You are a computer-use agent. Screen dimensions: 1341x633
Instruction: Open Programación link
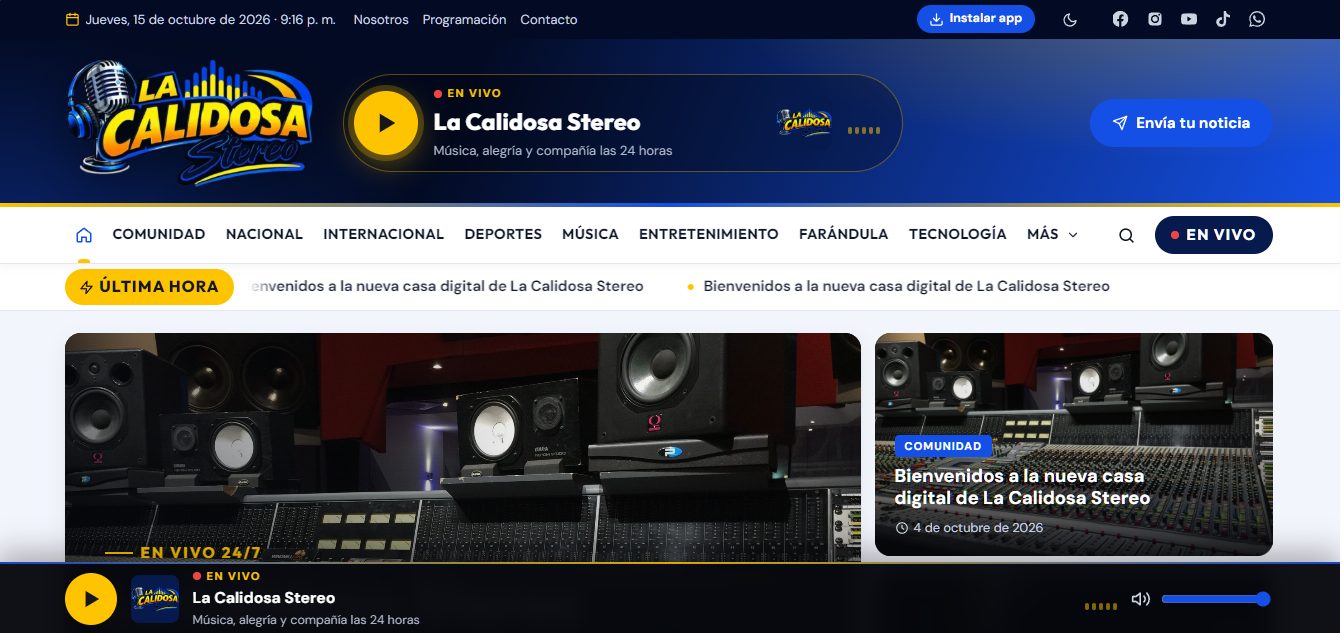[x=464, y=19]
